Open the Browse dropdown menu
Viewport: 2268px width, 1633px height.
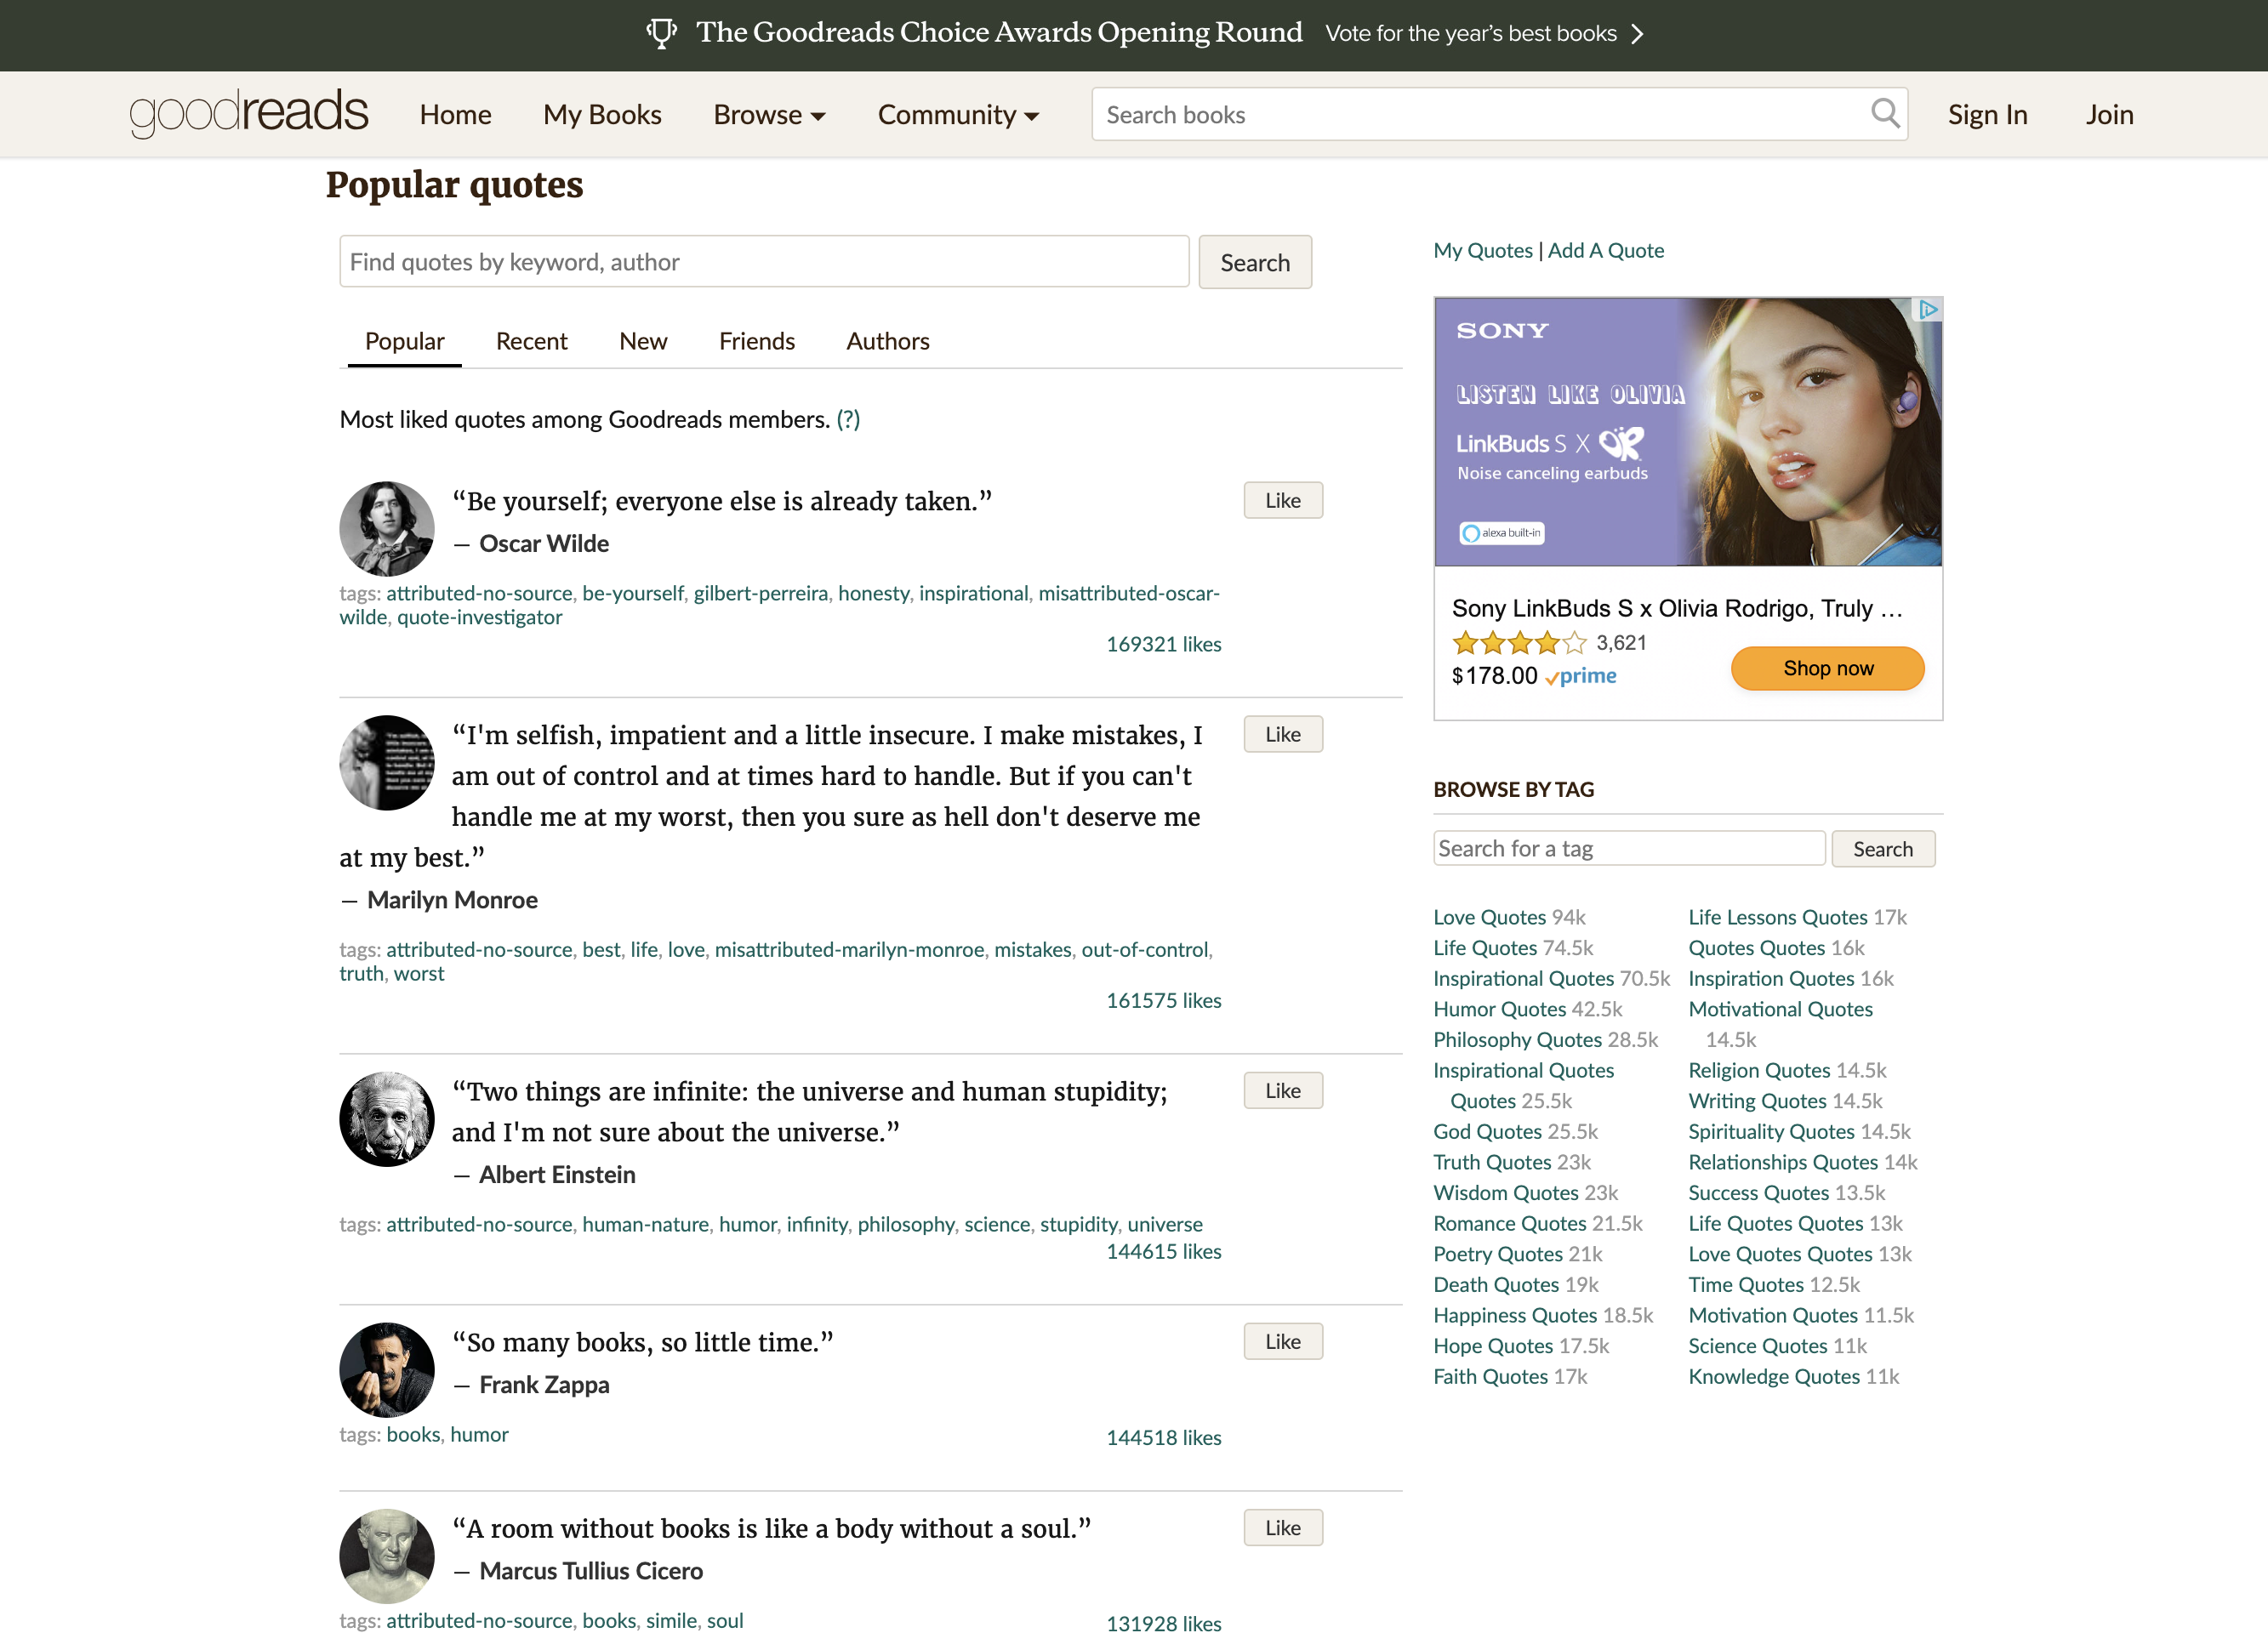click(x=769, y=114)
